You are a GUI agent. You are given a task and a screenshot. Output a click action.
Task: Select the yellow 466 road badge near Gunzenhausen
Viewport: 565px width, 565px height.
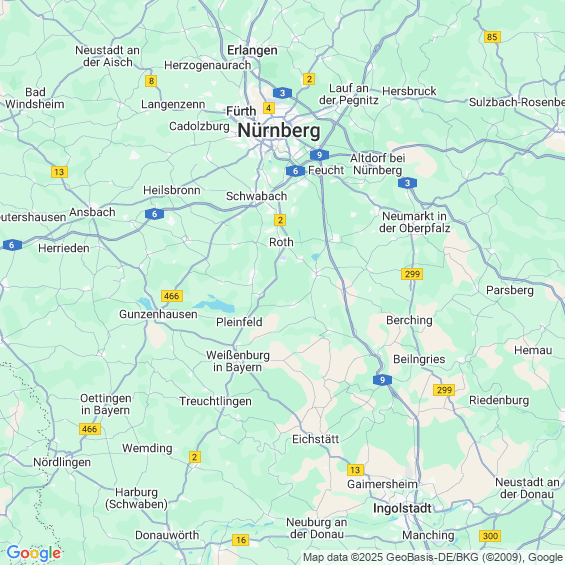point(172,296)
